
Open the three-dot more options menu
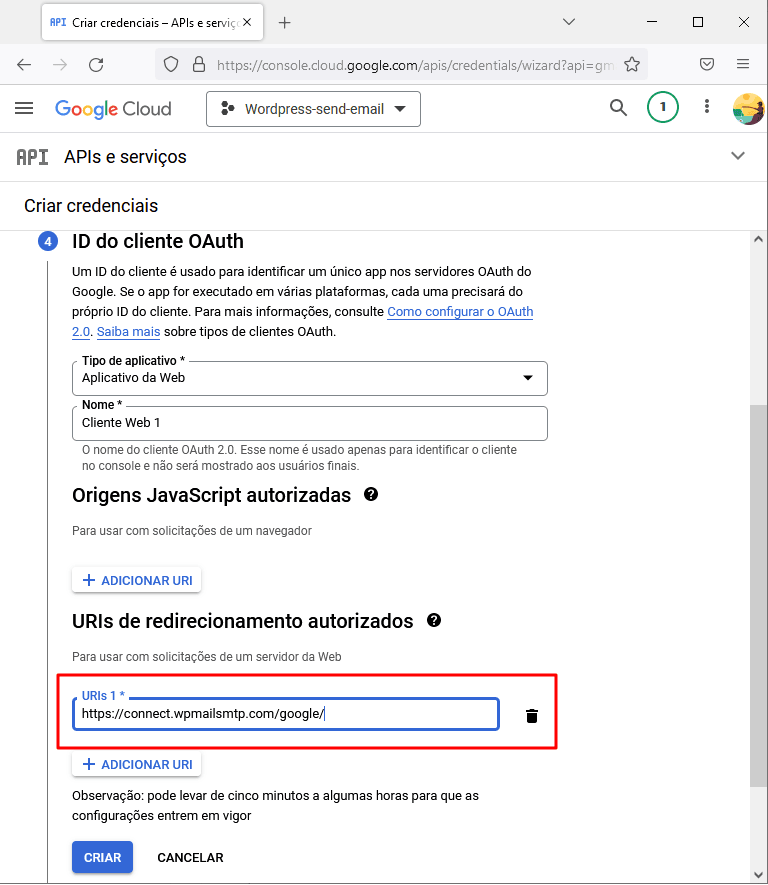coord(706,107)
